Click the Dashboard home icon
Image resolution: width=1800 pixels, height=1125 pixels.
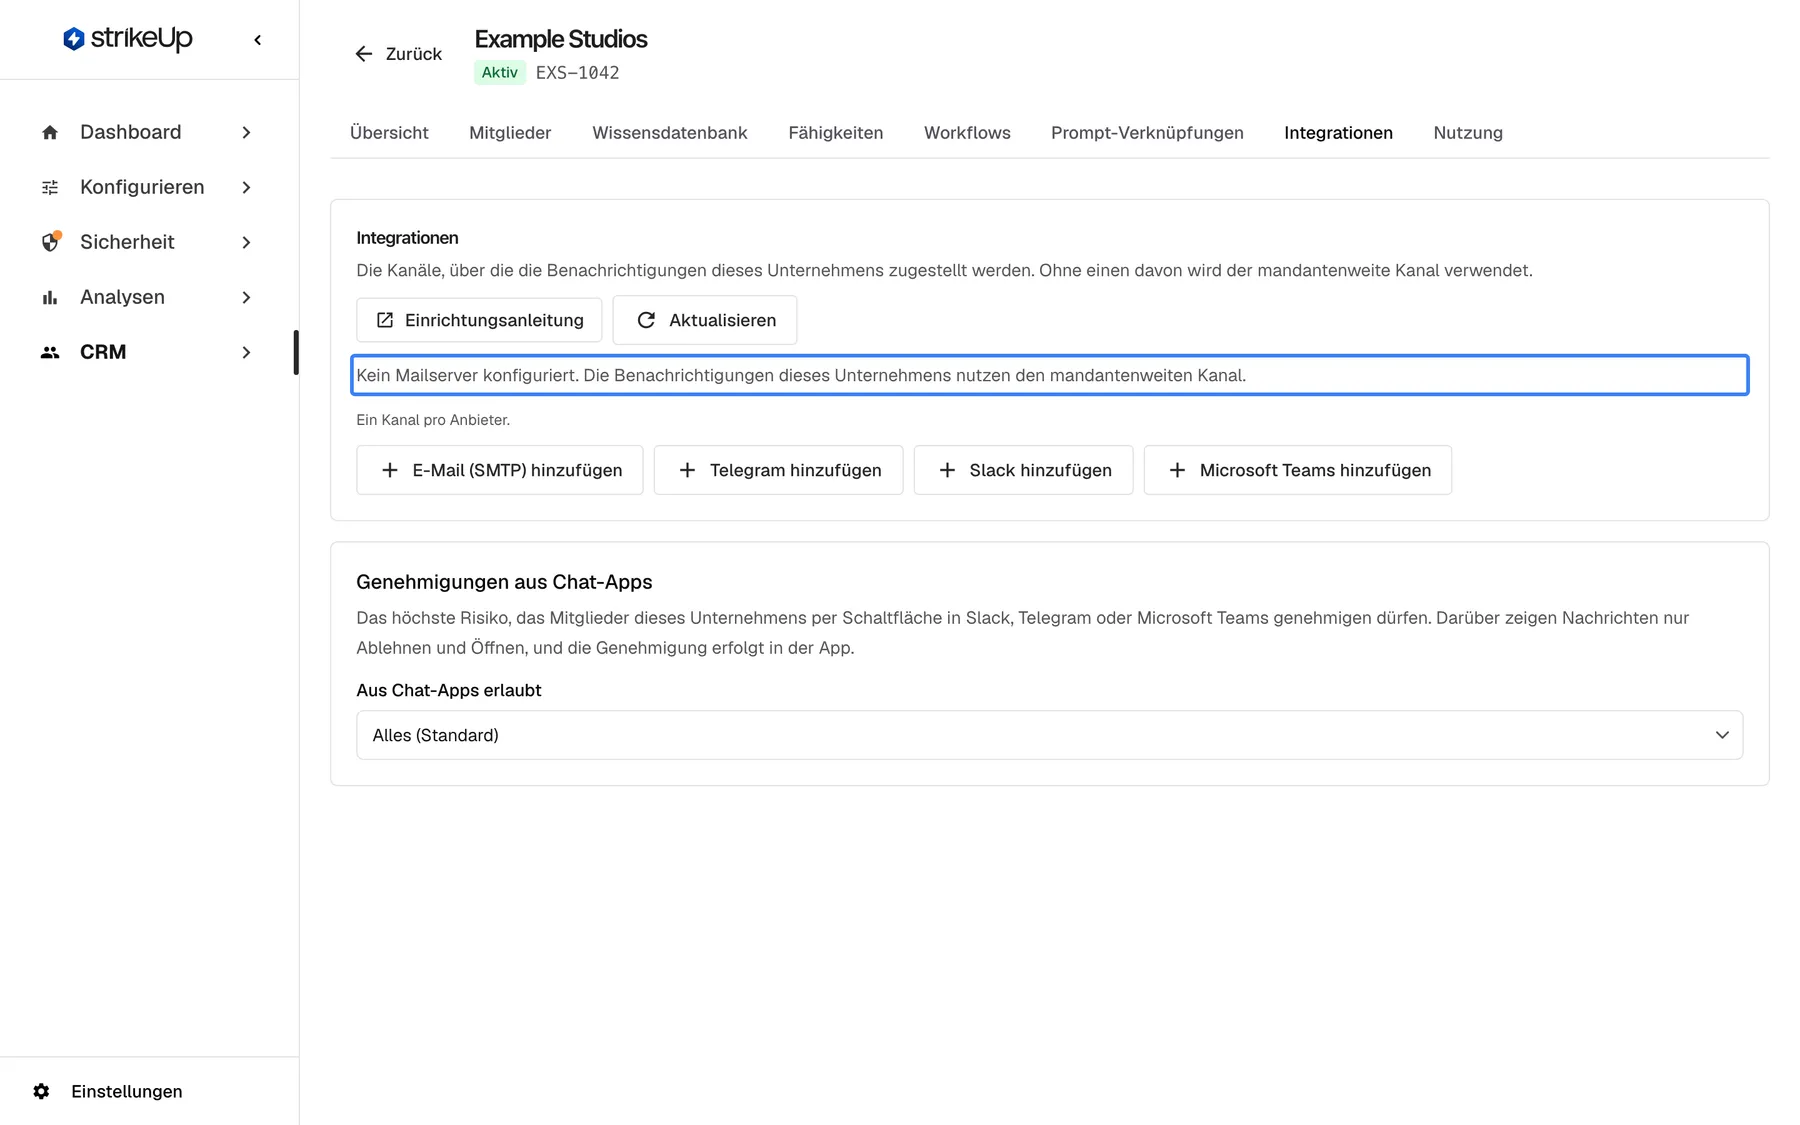pyautogui.click(x=50, y=132)
